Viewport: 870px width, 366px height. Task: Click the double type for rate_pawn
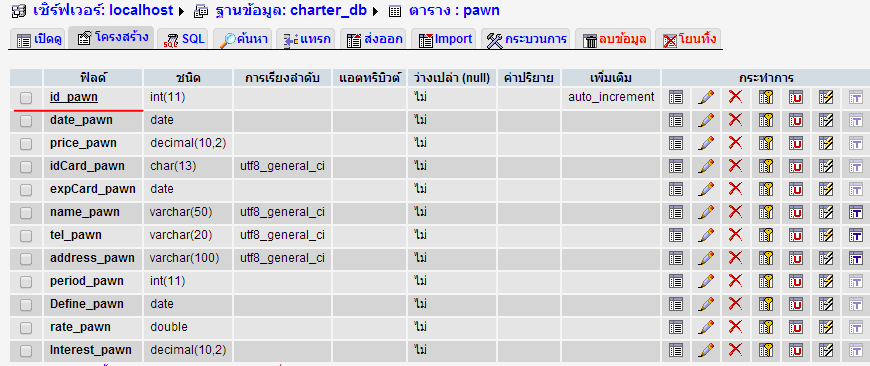coord(169,327)
